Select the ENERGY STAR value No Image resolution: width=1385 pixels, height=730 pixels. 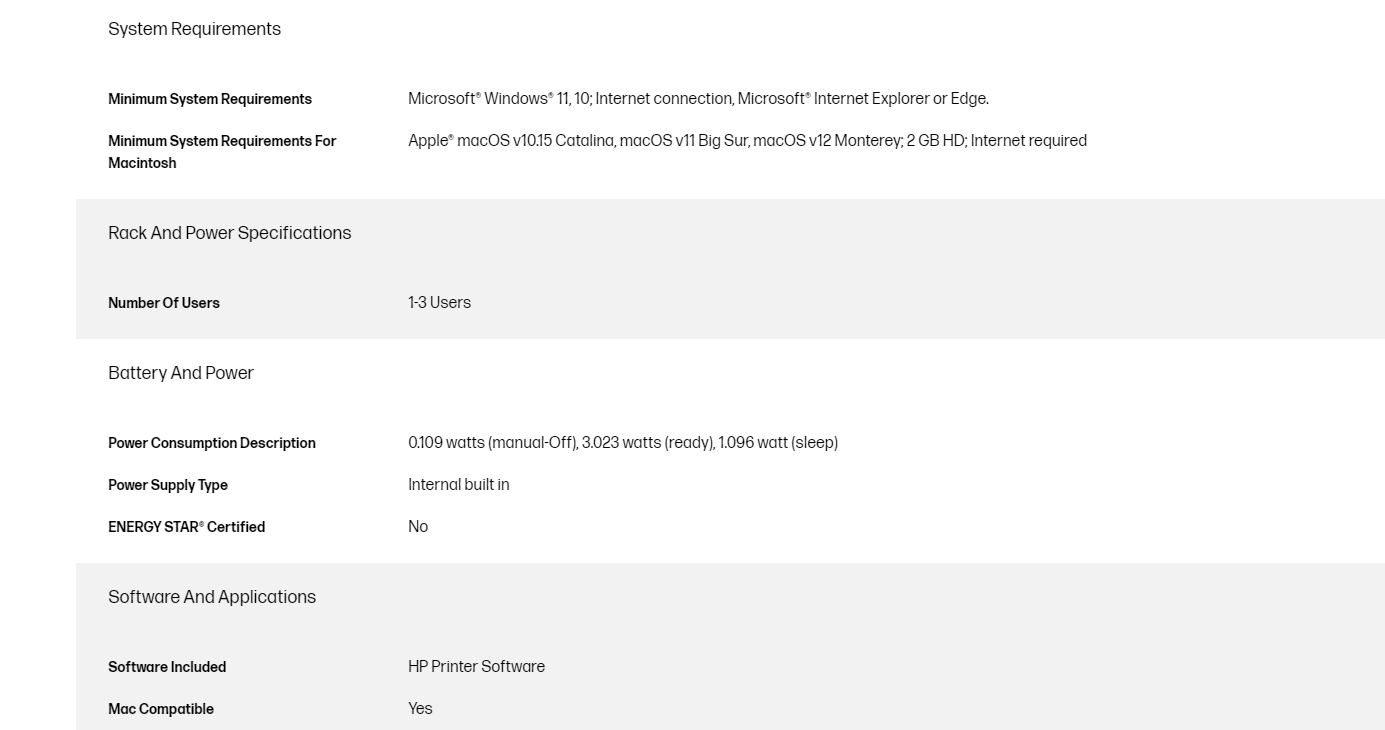(418, 527)
